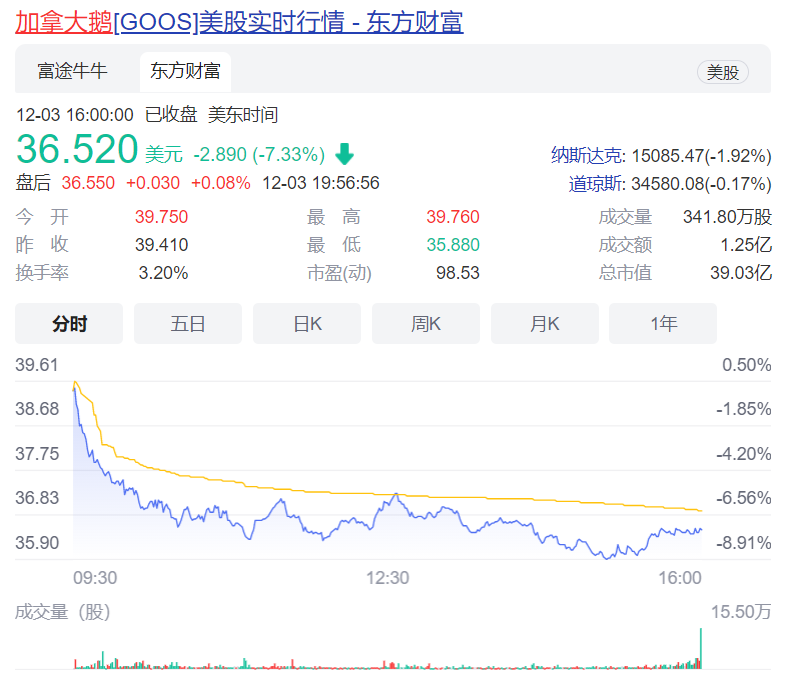Switch to the 富途牛牛 tab
Image resolution: width=791 pixels, height=681 pixels.
point(72,71)
